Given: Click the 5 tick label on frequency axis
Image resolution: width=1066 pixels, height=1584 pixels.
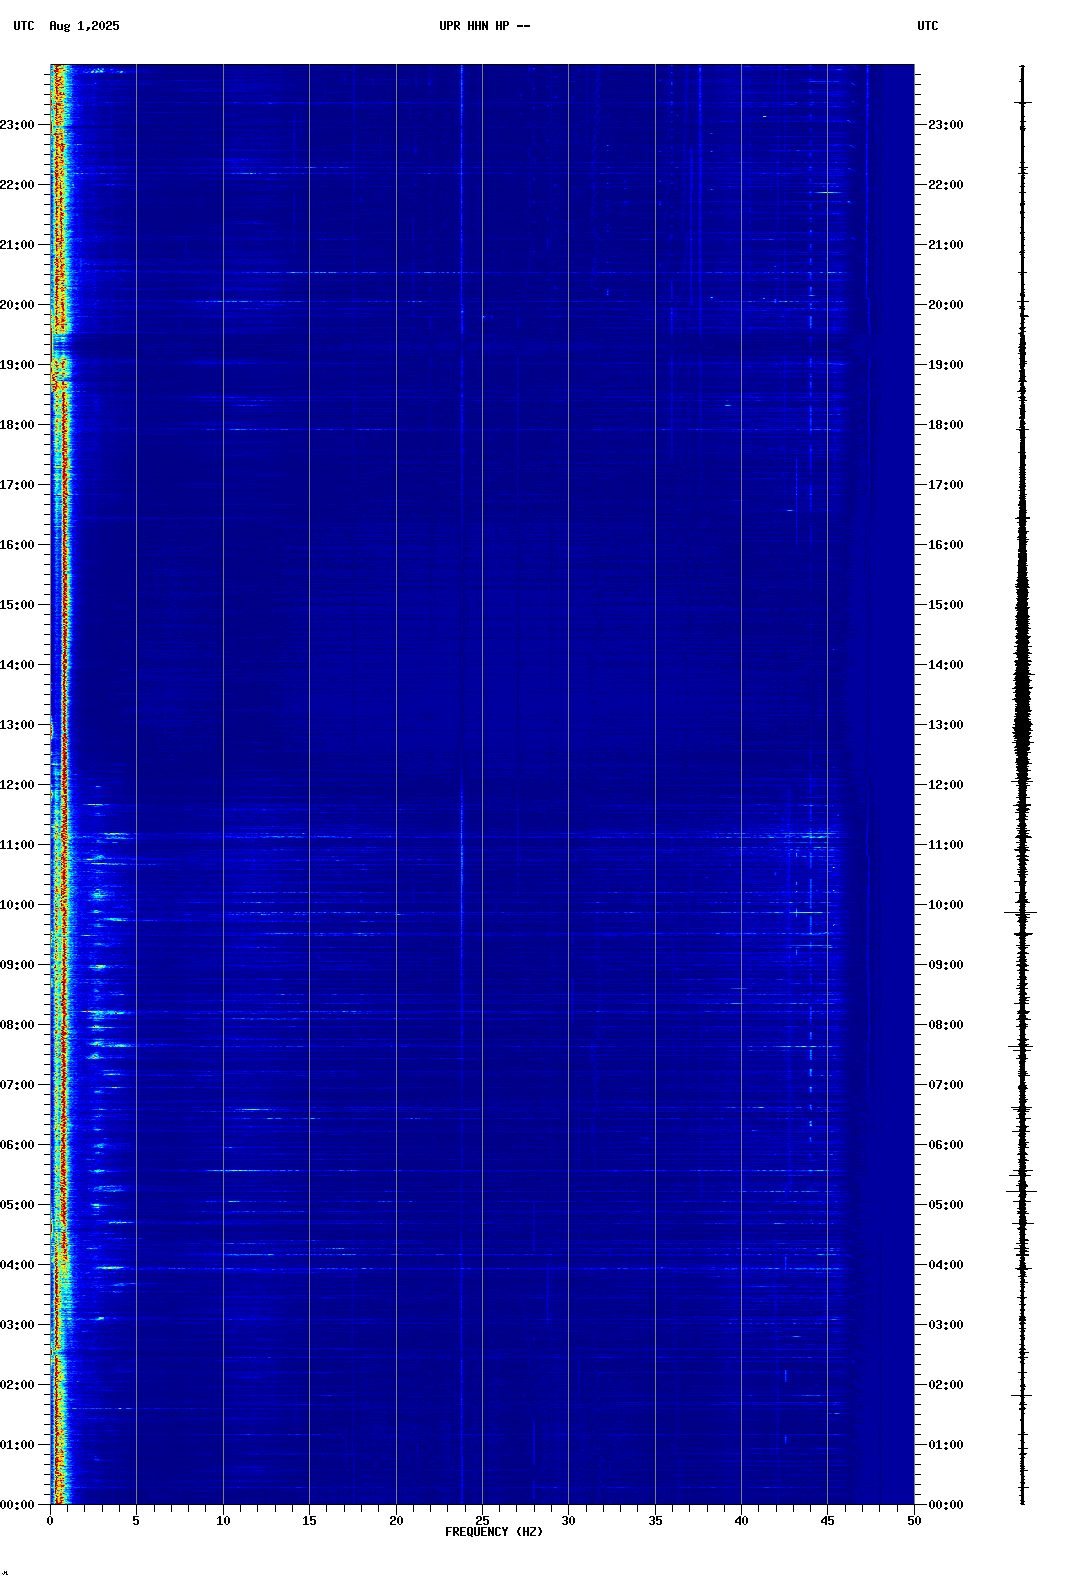Looking at the screenshot, I should [136, 1521].
